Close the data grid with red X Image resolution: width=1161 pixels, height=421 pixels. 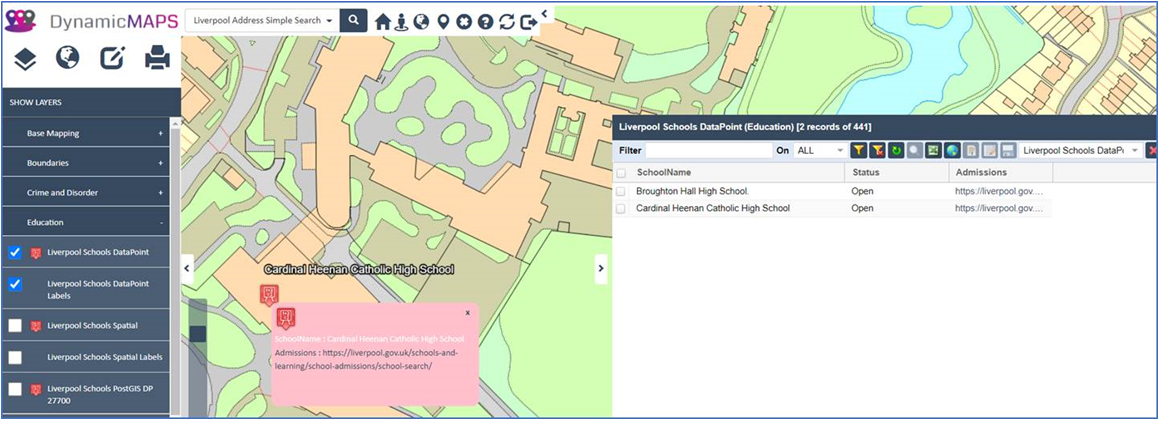(1152, 150)
